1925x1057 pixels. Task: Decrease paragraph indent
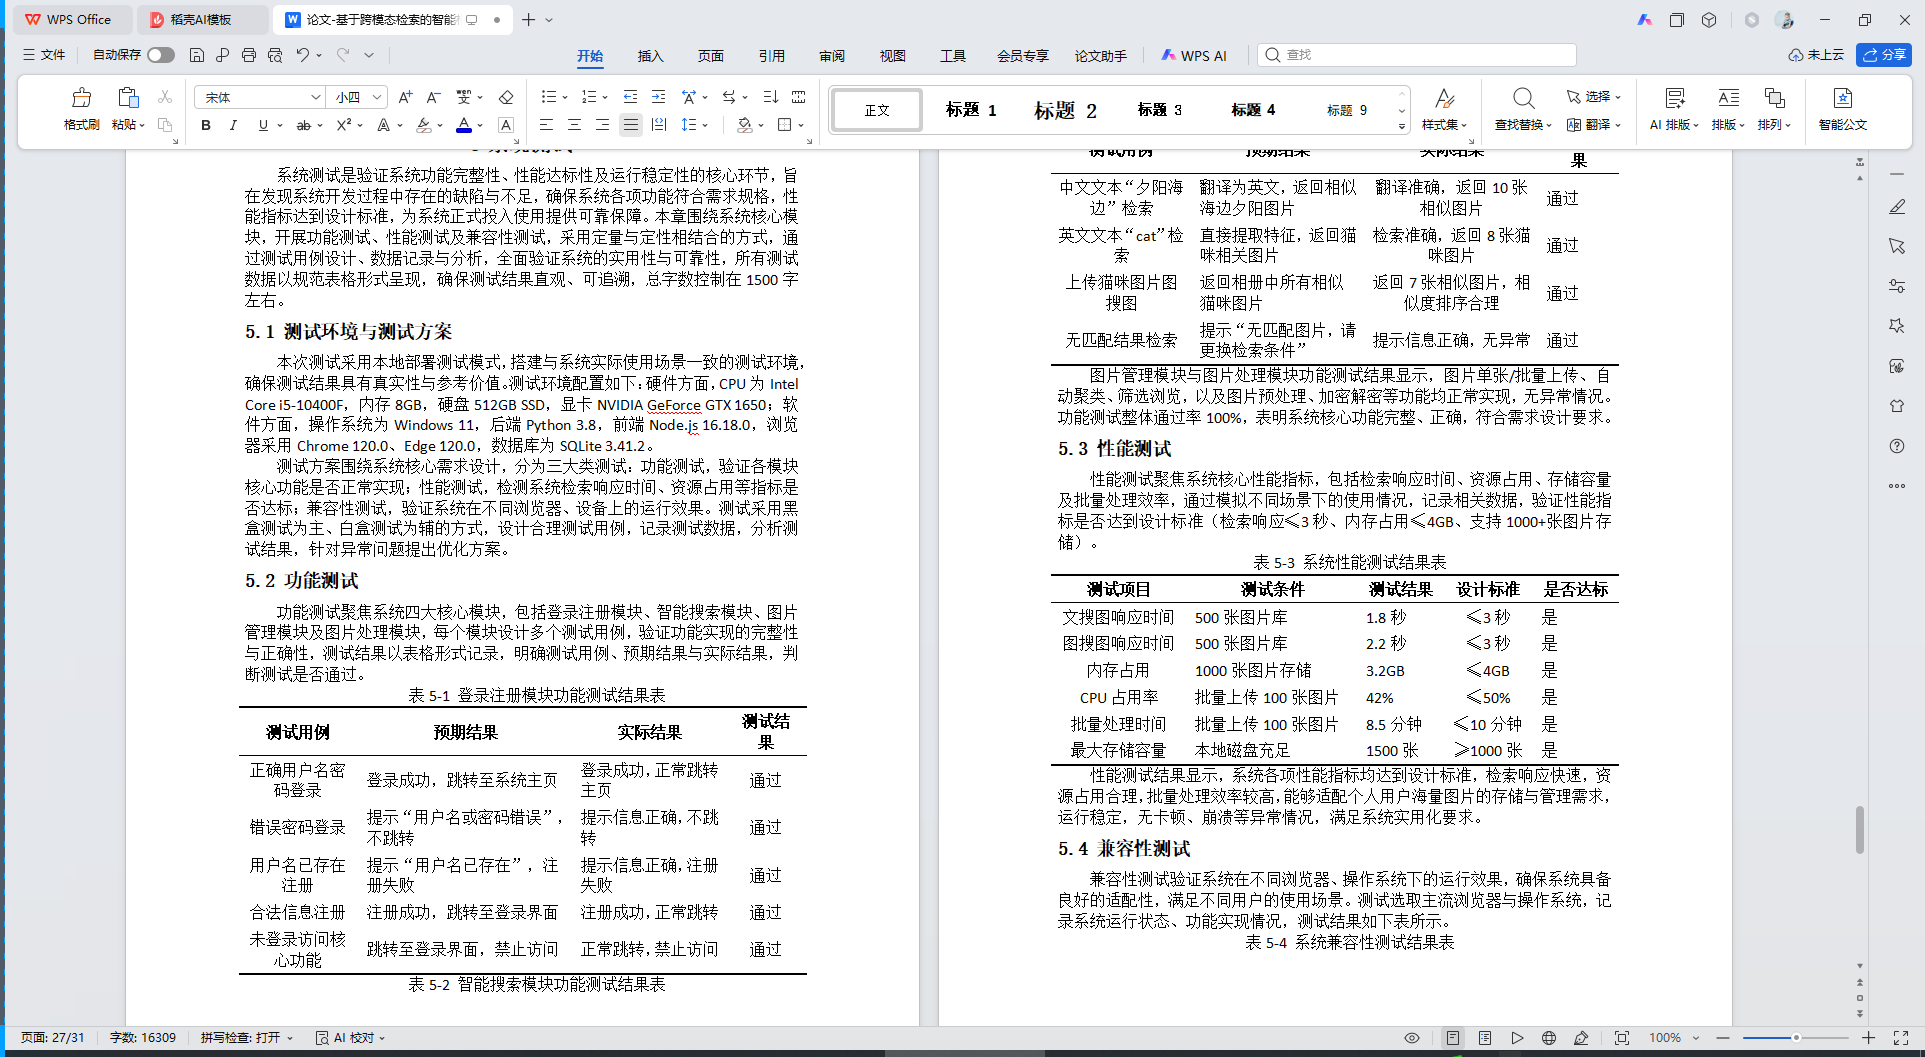630,97
